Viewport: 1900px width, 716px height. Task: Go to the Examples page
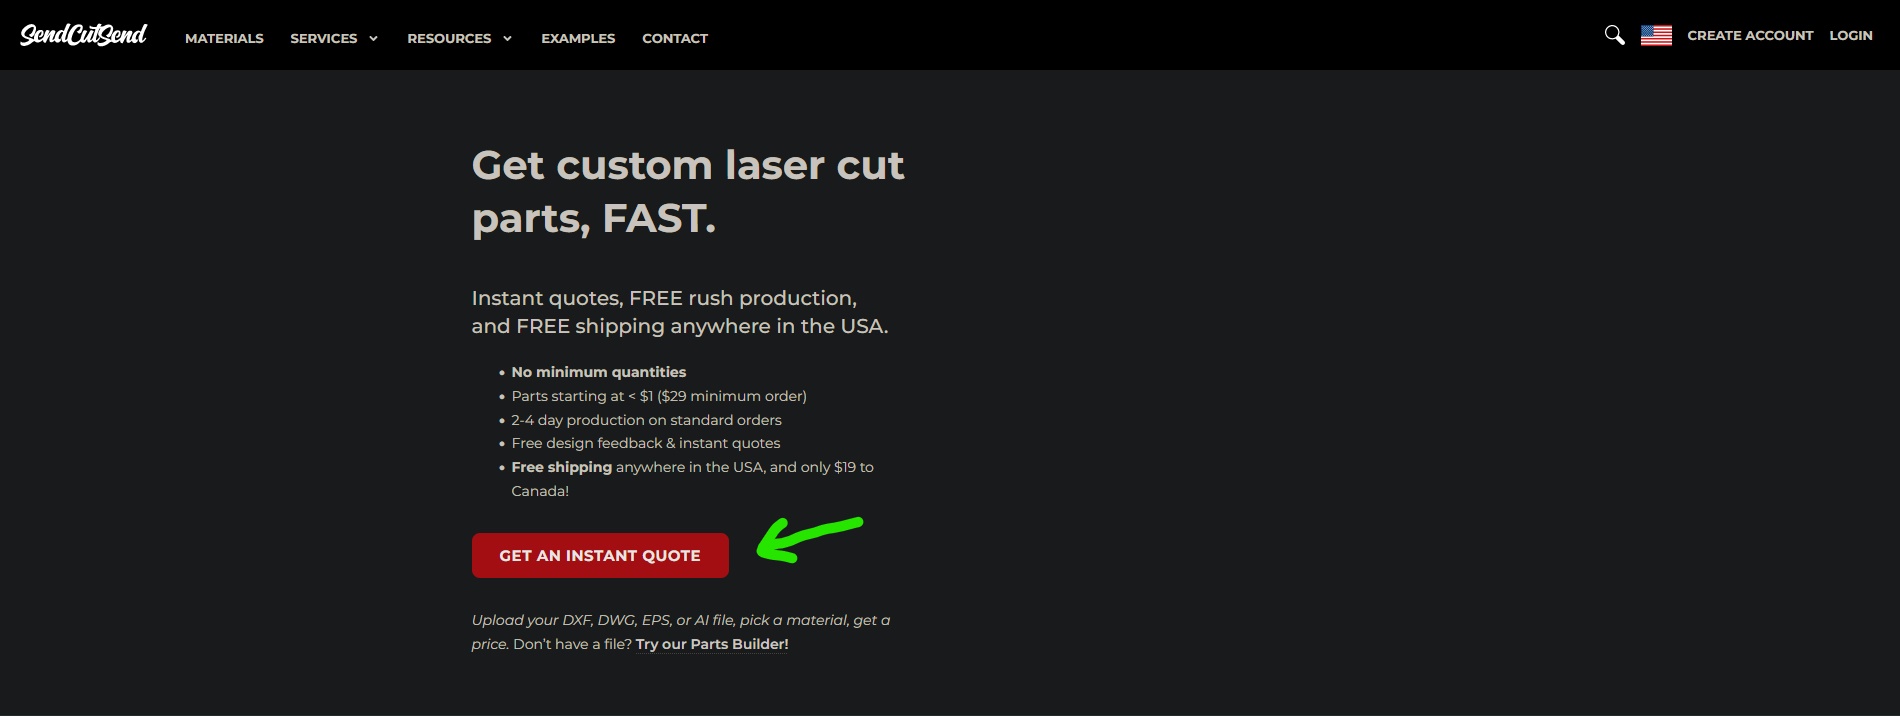pyautogui.click(x=578, y=38)
